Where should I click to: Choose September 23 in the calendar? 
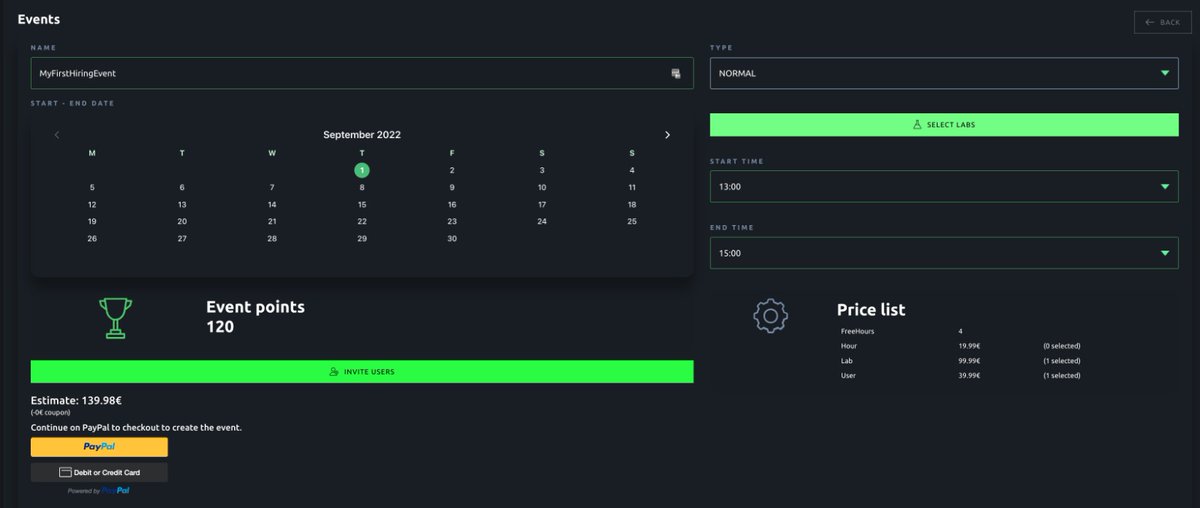(x=452, y=221)
